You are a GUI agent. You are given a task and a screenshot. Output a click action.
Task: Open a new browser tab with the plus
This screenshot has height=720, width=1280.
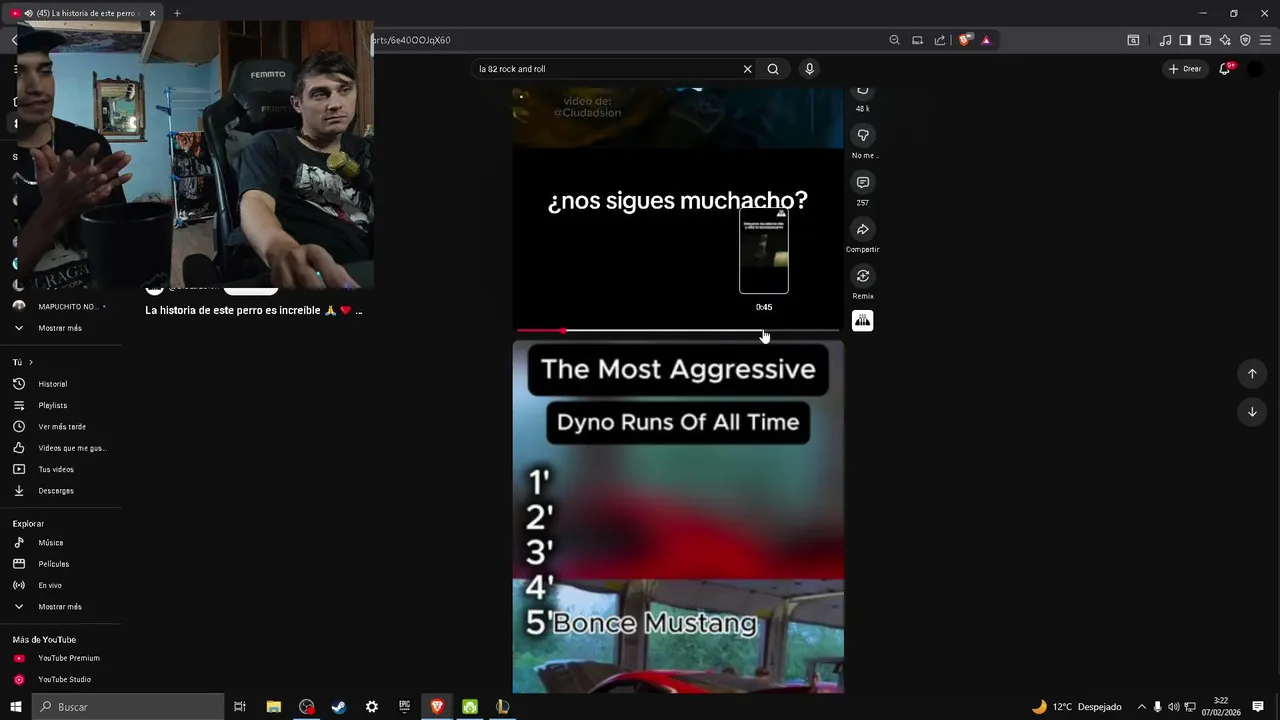(x=177, y=13)
